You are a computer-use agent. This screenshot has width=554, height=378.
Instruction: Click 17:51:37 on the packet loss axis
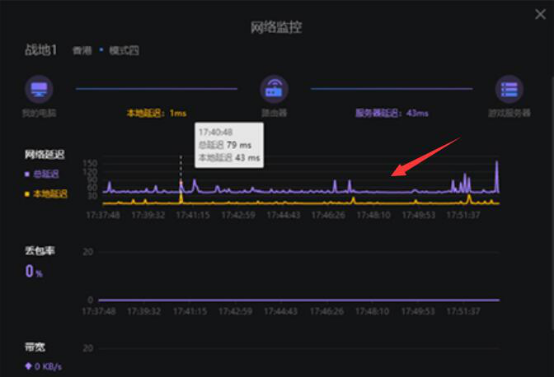coord(463,311)
